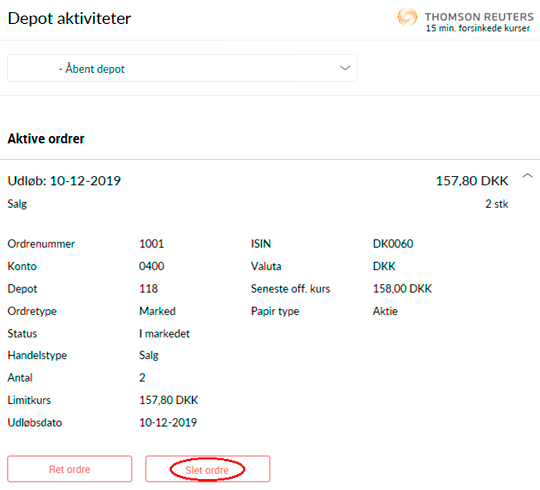The width and height of the screenshot is (540, 490).
Task: Open the Åbent depot dropdown
Action: 182,68
